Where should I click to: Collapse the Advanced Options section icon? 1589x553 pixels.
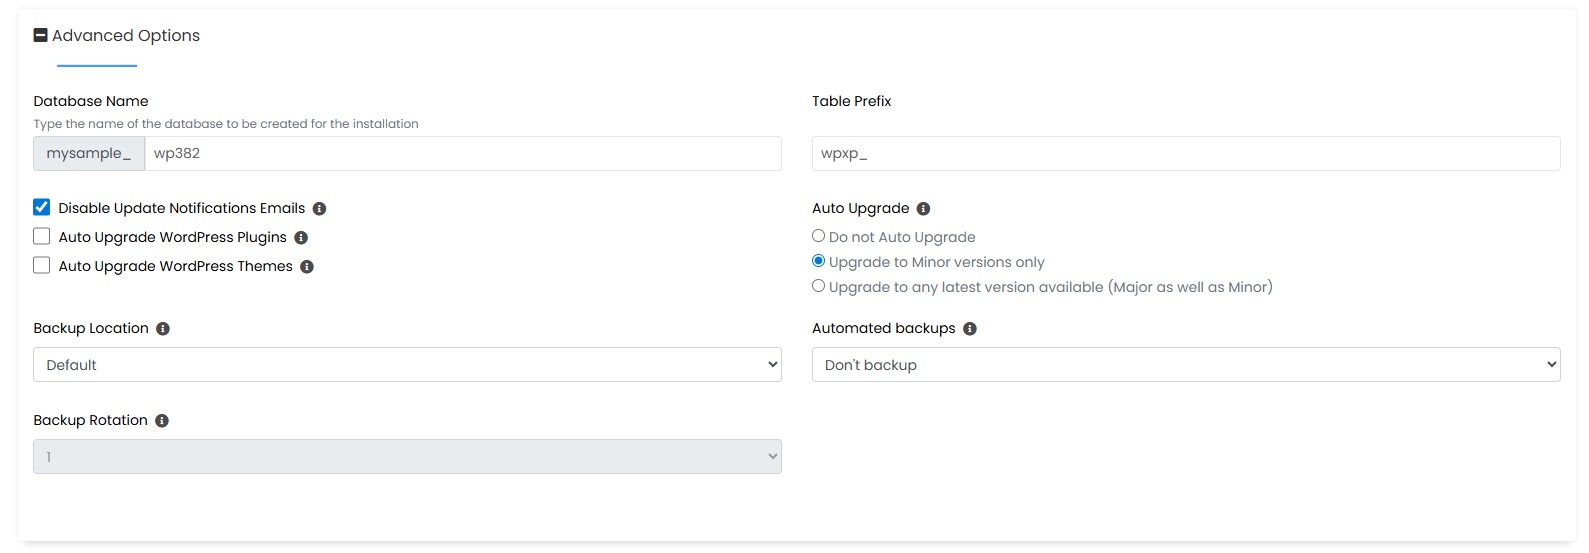(x=41, y=35)
